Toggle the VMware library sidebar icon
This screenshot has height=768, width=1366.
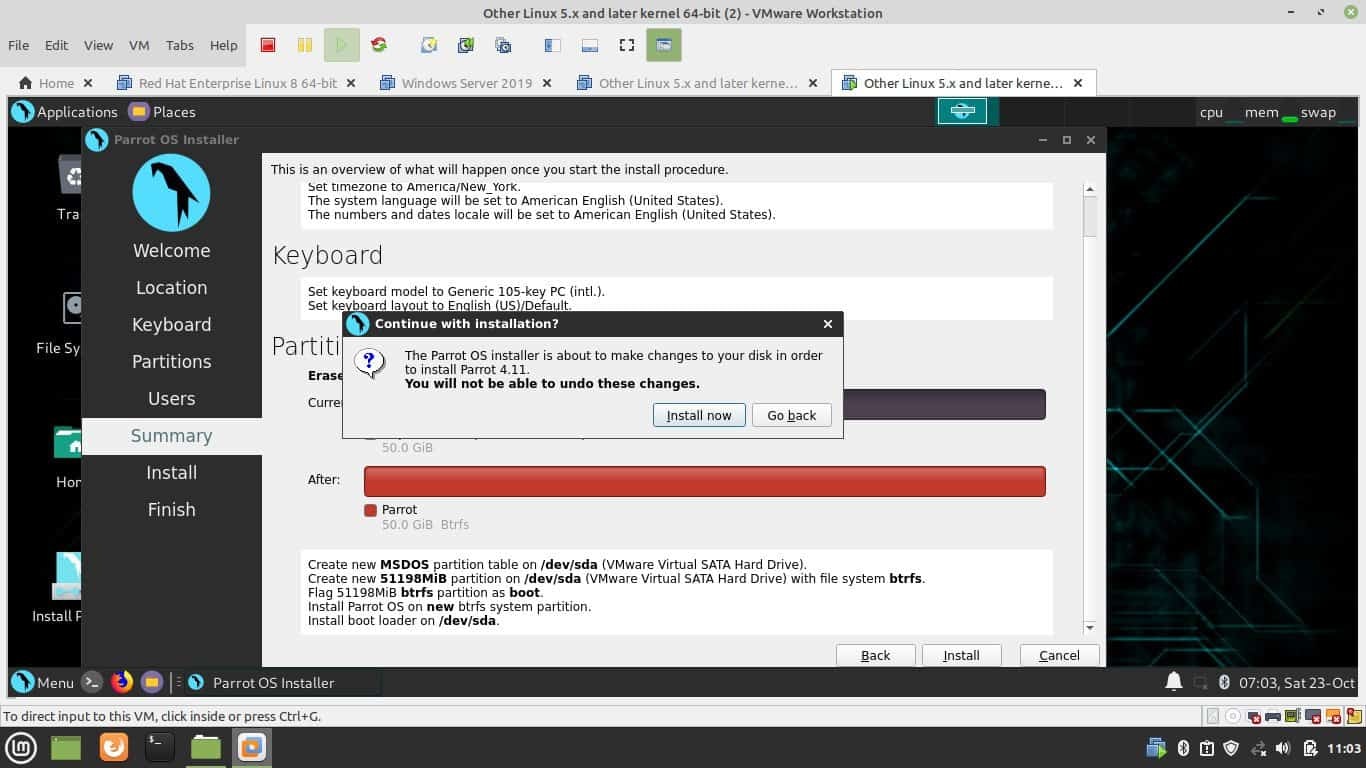[553, 45]
